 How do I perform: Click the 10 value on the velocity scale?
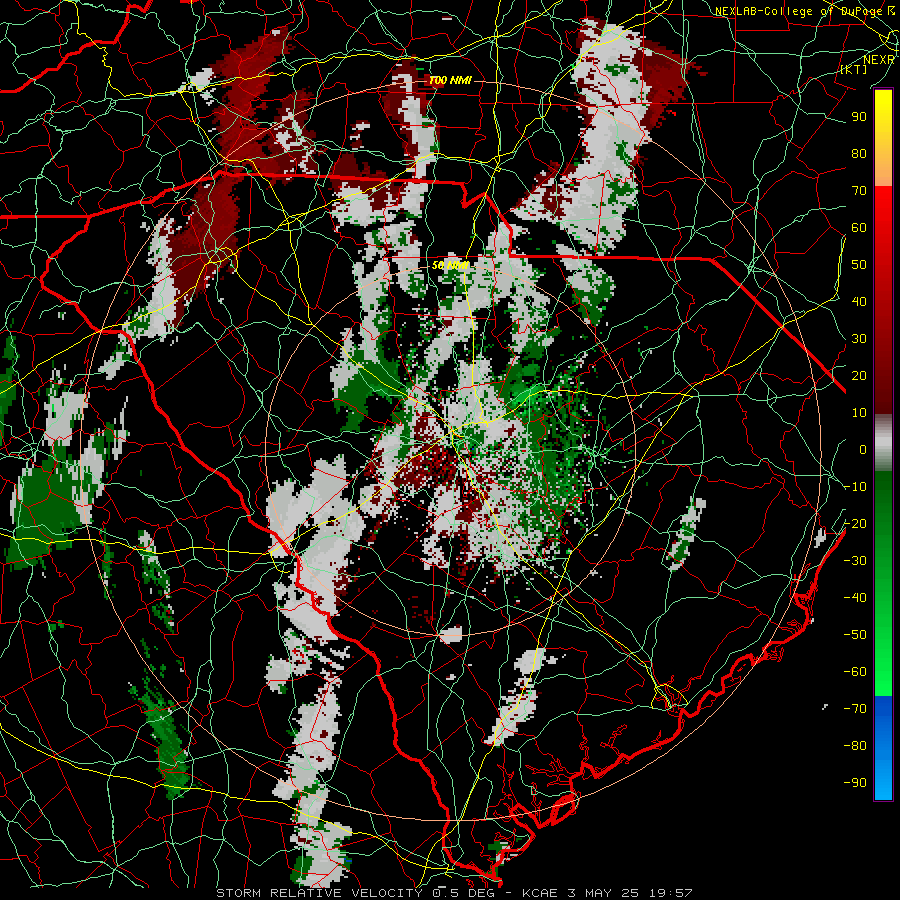coord(859,413)
